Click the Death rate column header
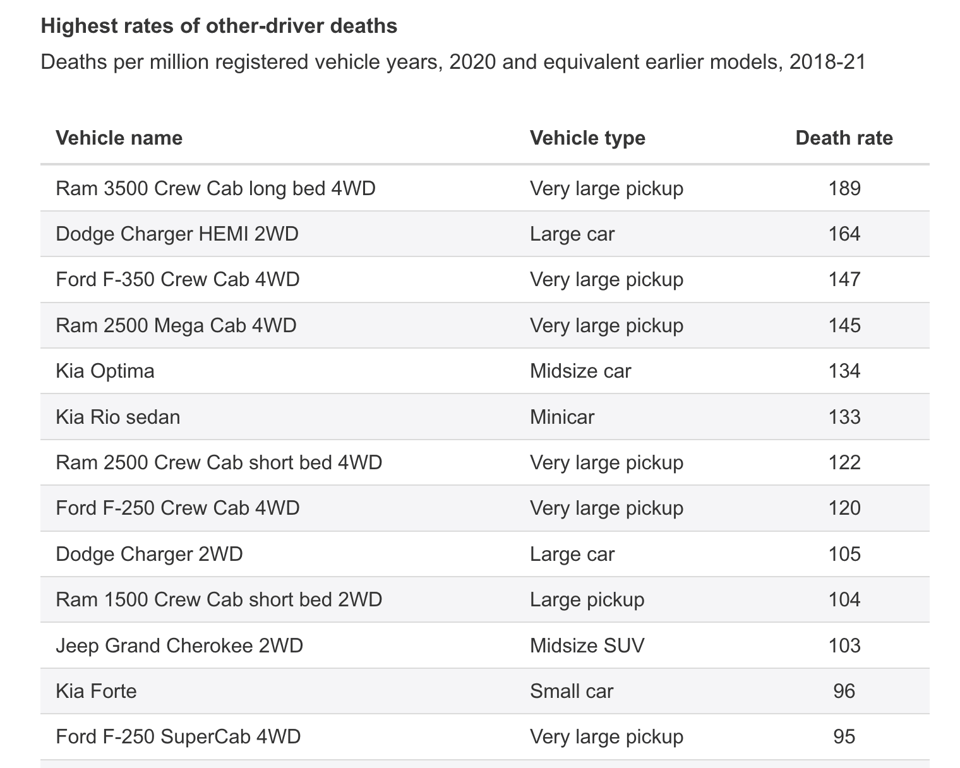The height and width of the screenshot is (768, 960). [x=843, y=138]
